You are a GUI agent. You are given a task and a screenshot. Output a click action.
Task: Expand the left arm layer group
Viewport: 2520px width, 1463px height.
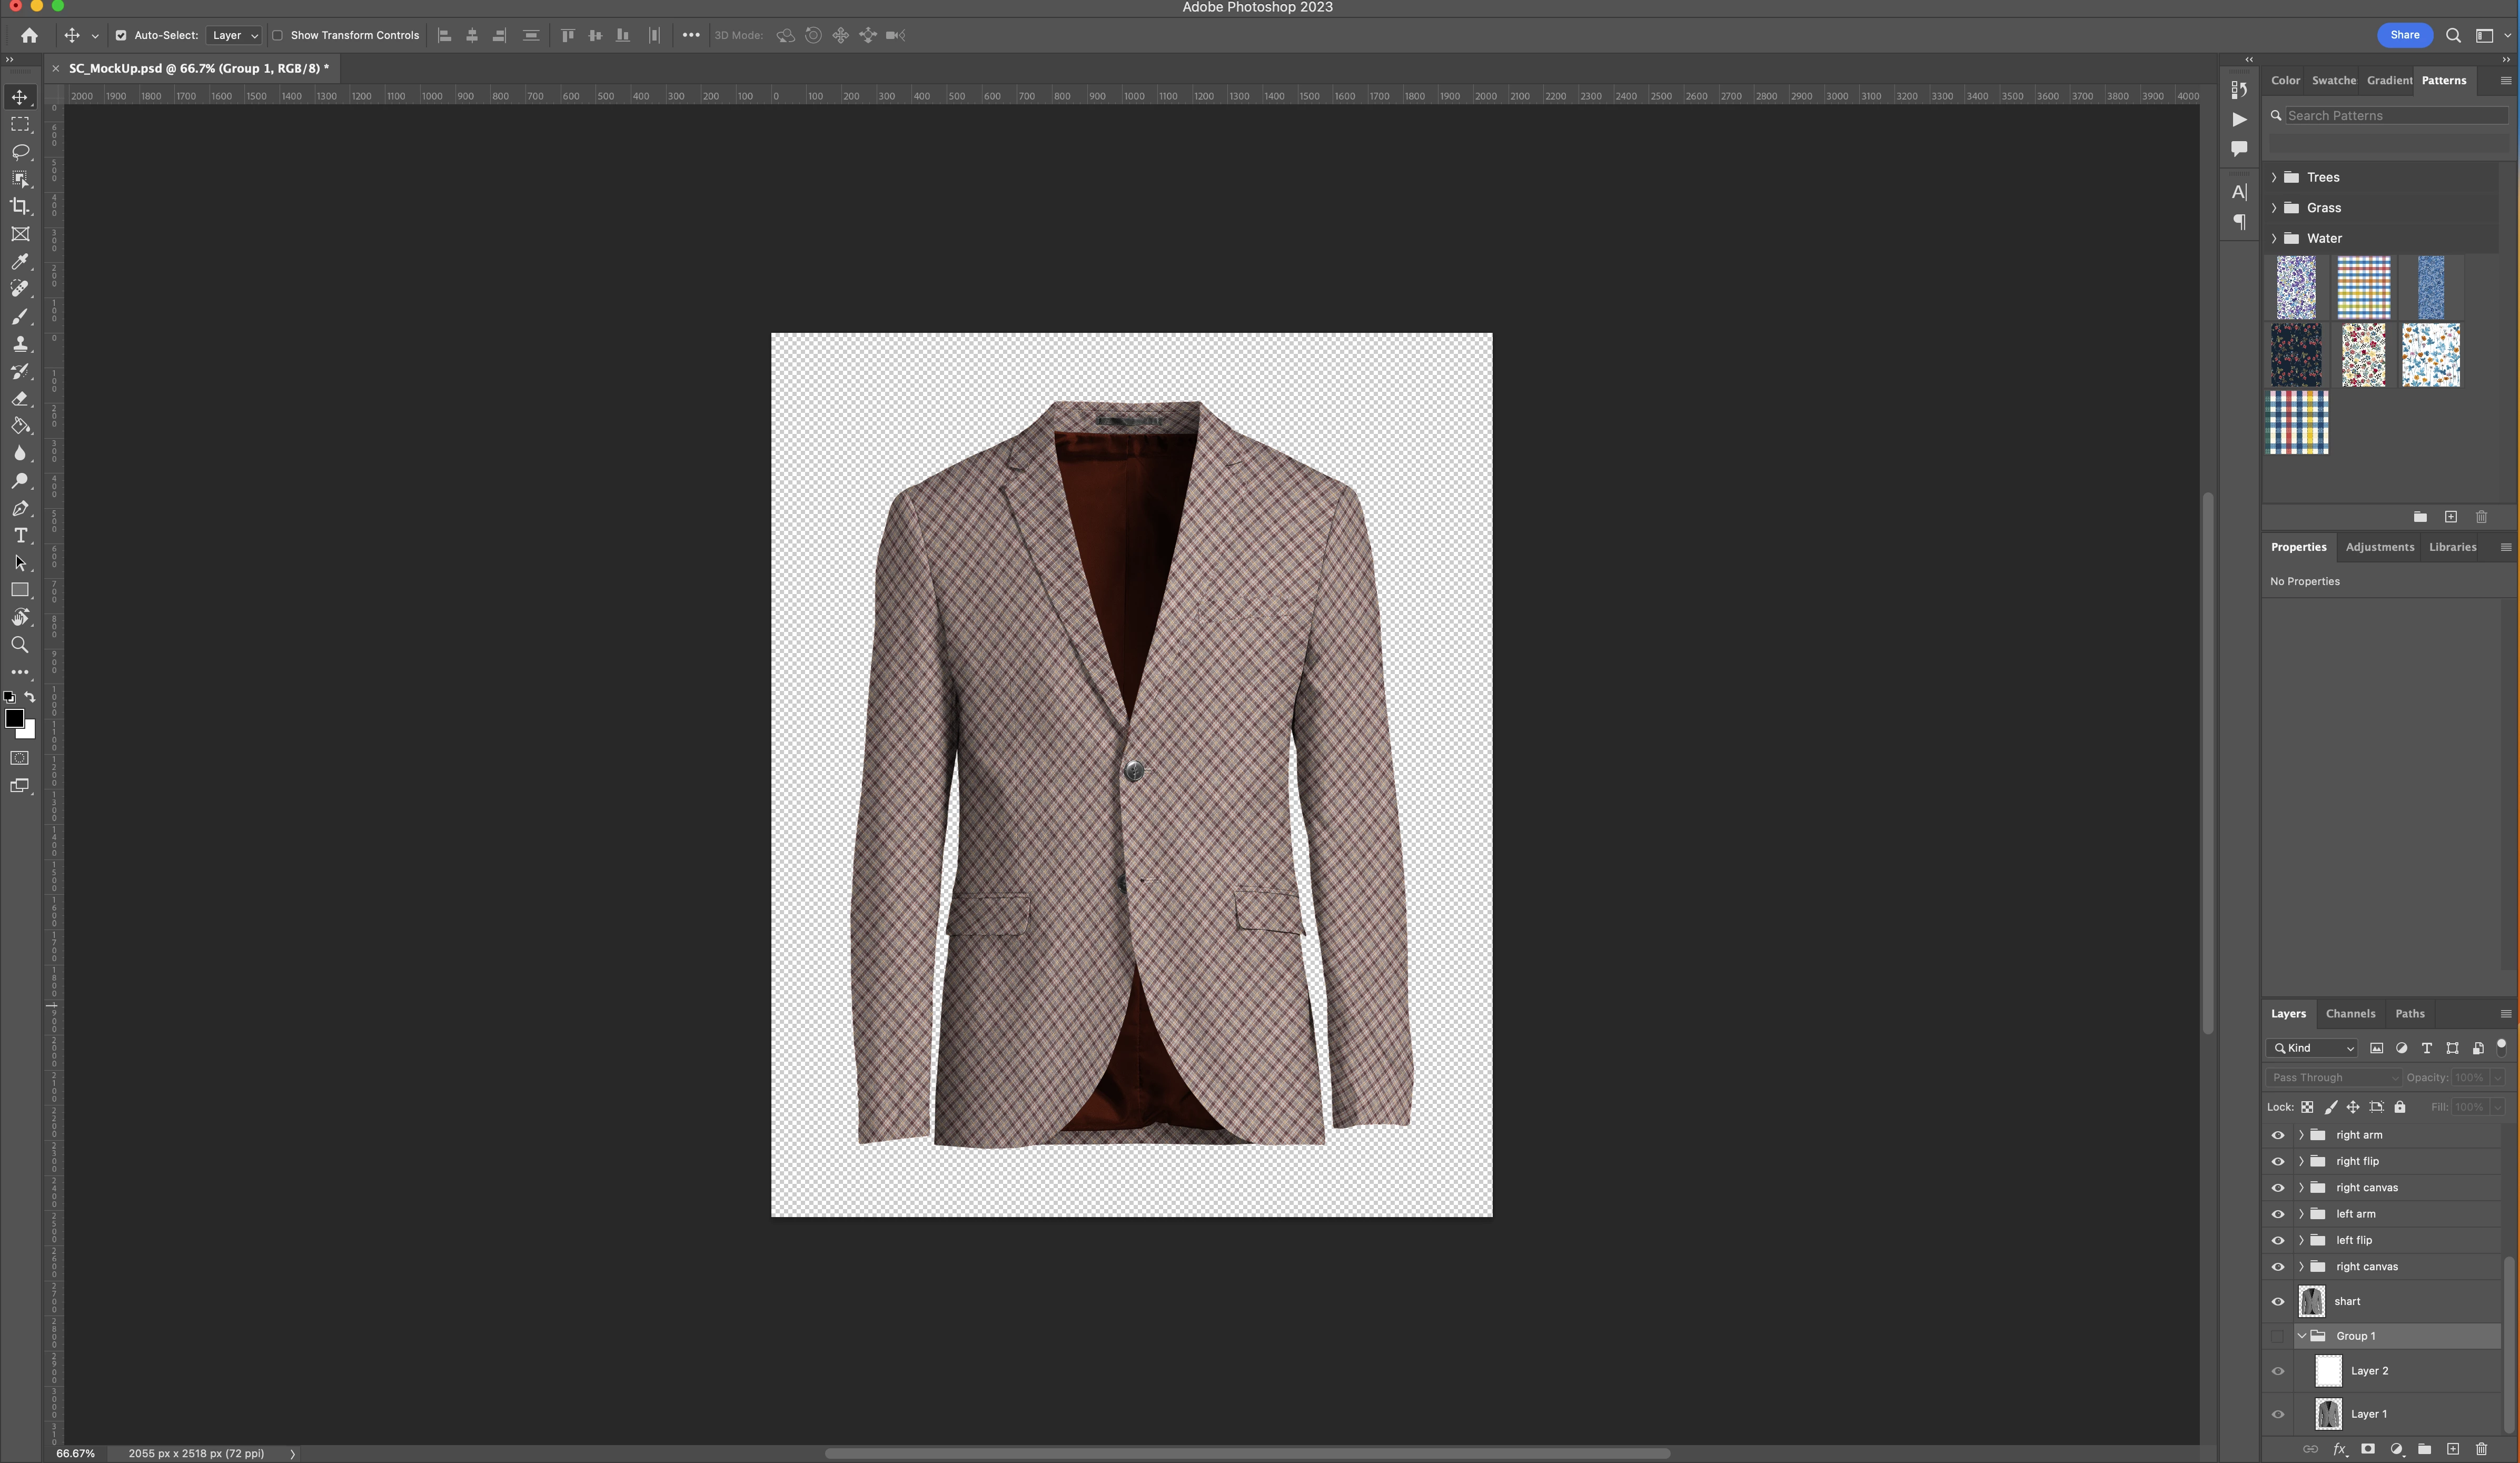pyautogui.click(x=2301, y=1214)
